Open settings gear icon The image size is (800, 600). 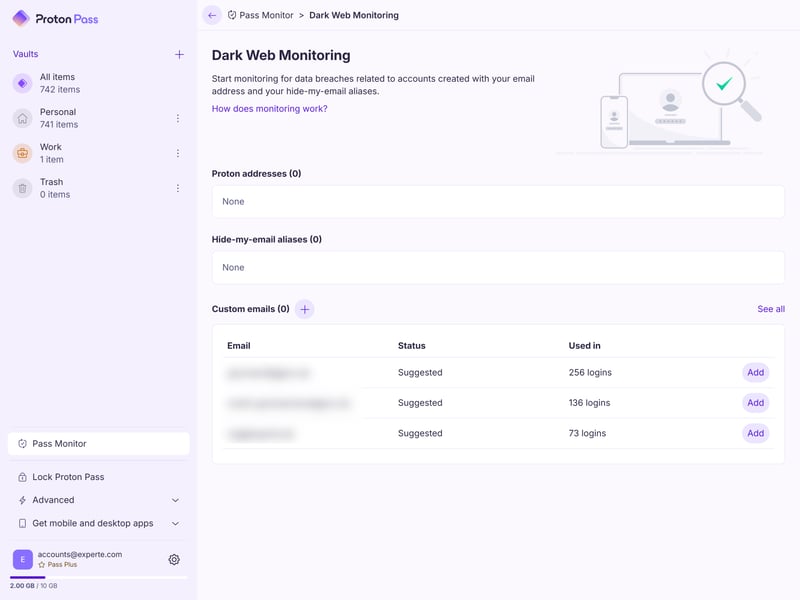[174, 560]
